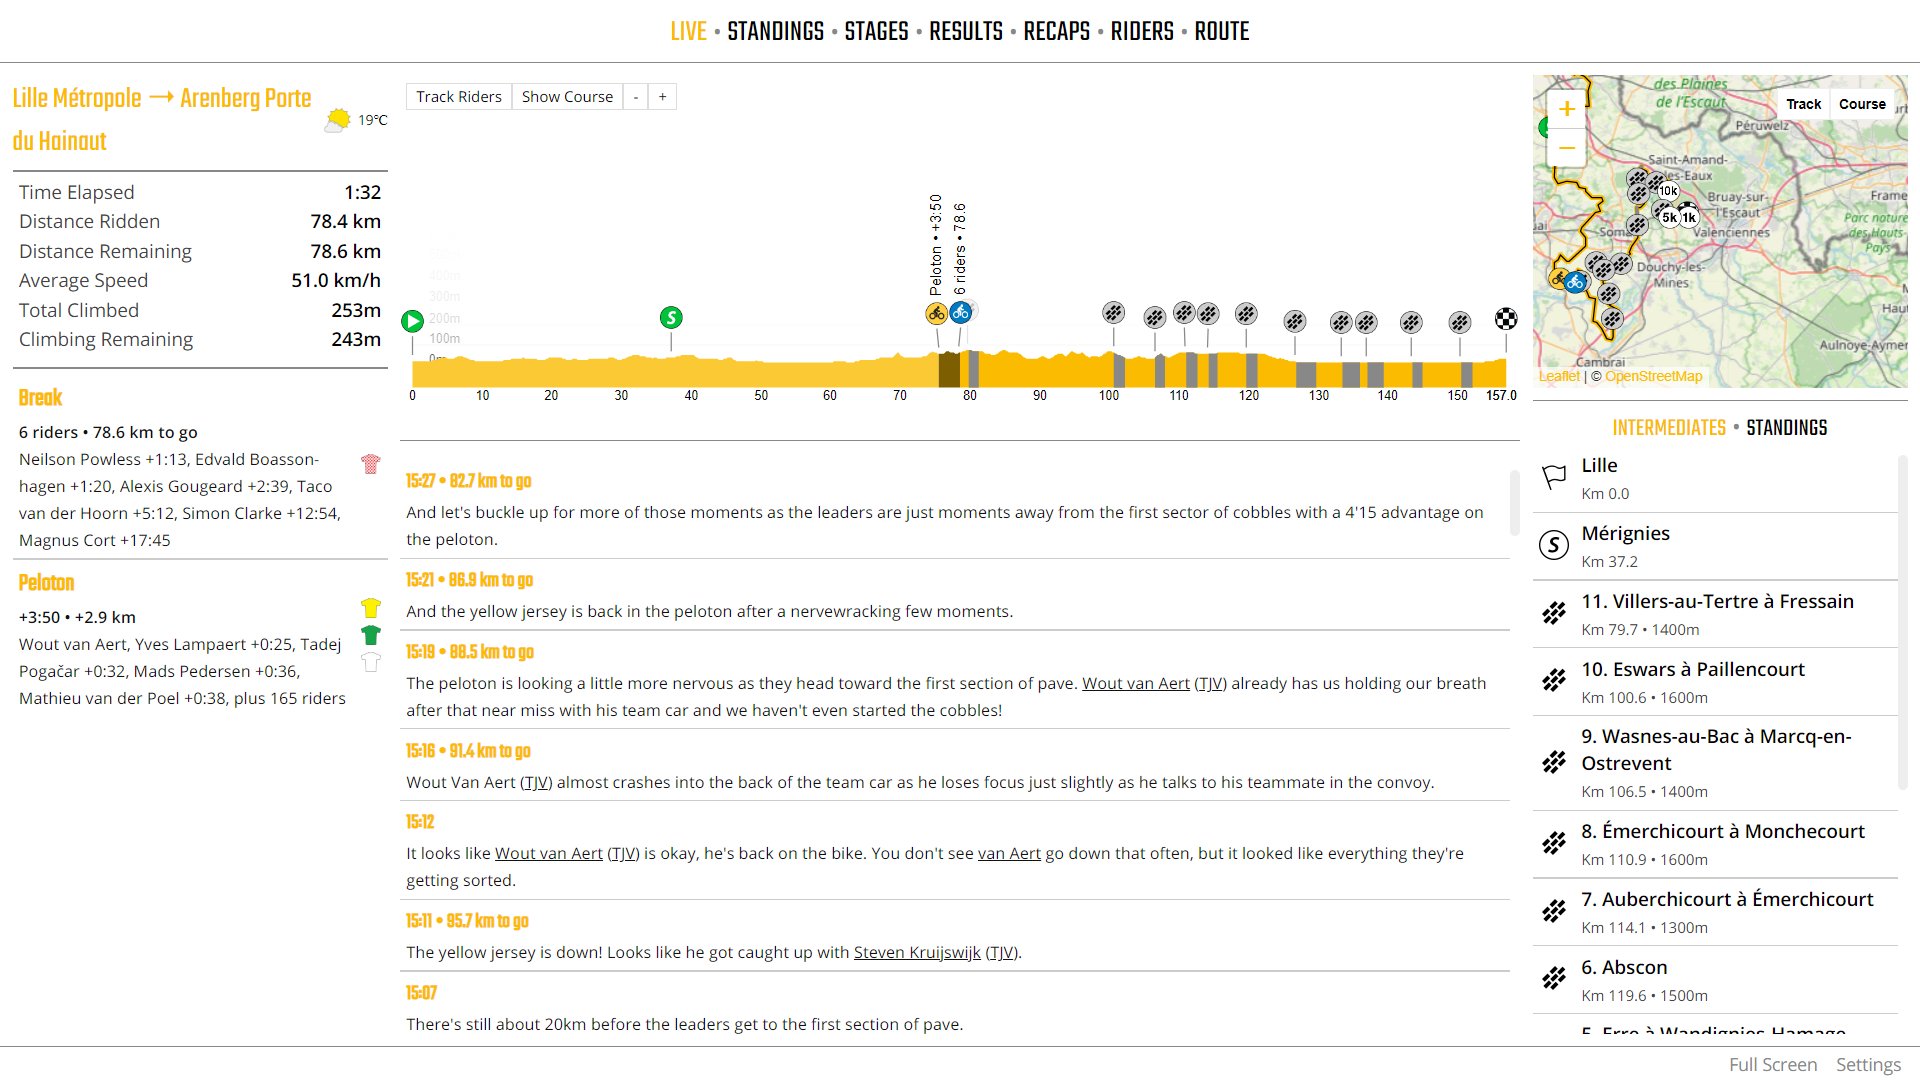
Task: Open Steven Kruijswijk rider link
Action: tap(916, 953)
